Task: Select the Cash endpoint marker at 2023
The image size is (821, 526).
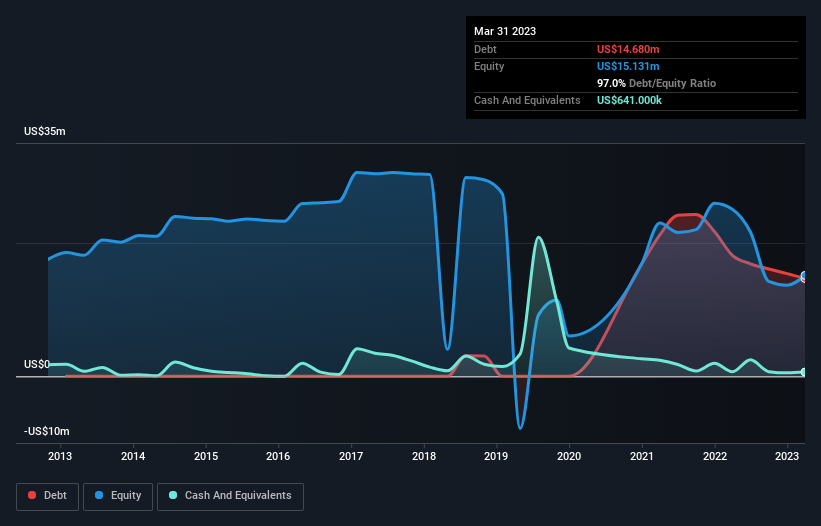Action: point(805,372)
